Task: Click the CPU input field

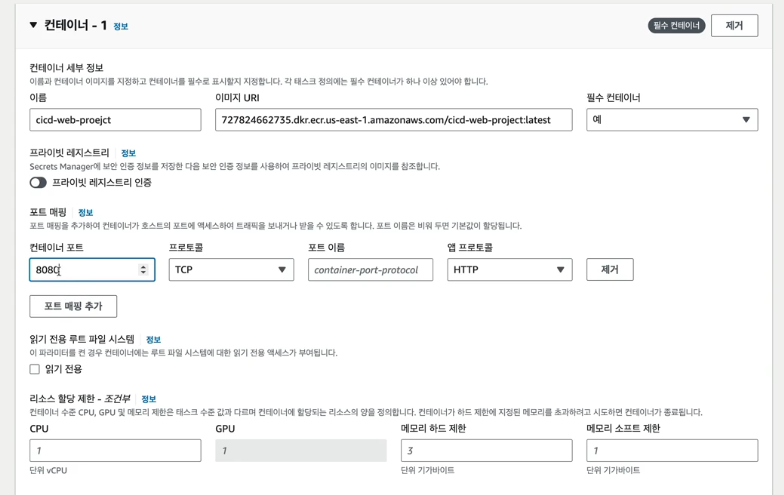Action: click(115, 450)
